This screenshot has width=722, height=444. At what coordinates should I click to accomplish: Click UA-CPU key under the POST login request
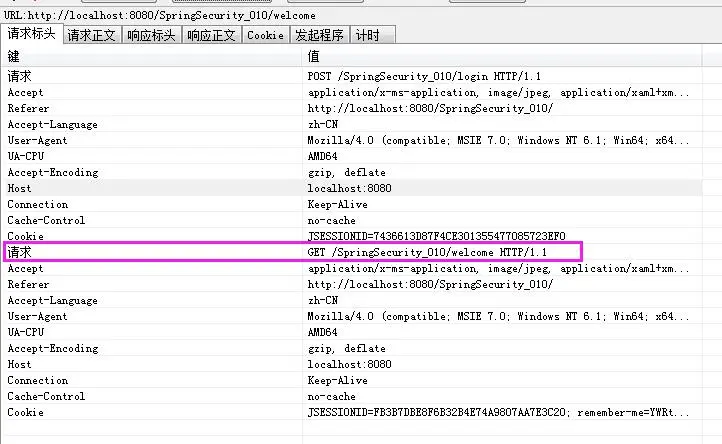(x=26, y=156)
